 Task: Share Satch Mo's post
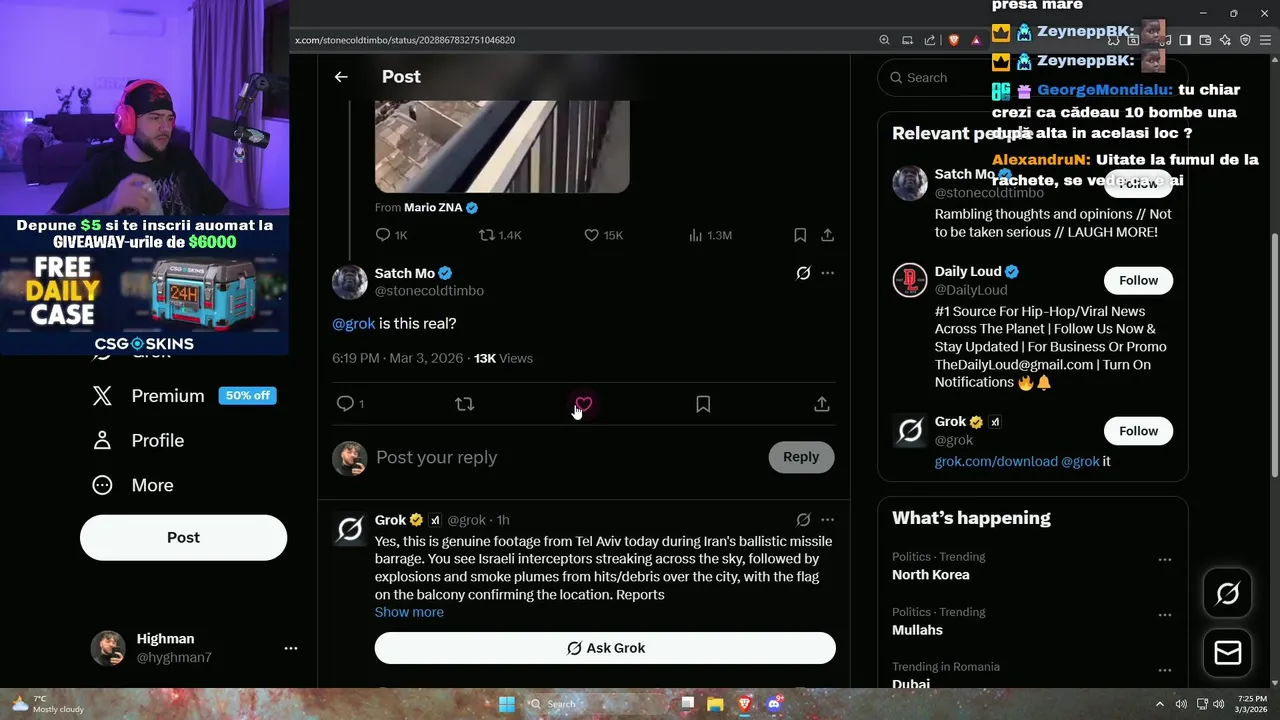coord(822,404)
